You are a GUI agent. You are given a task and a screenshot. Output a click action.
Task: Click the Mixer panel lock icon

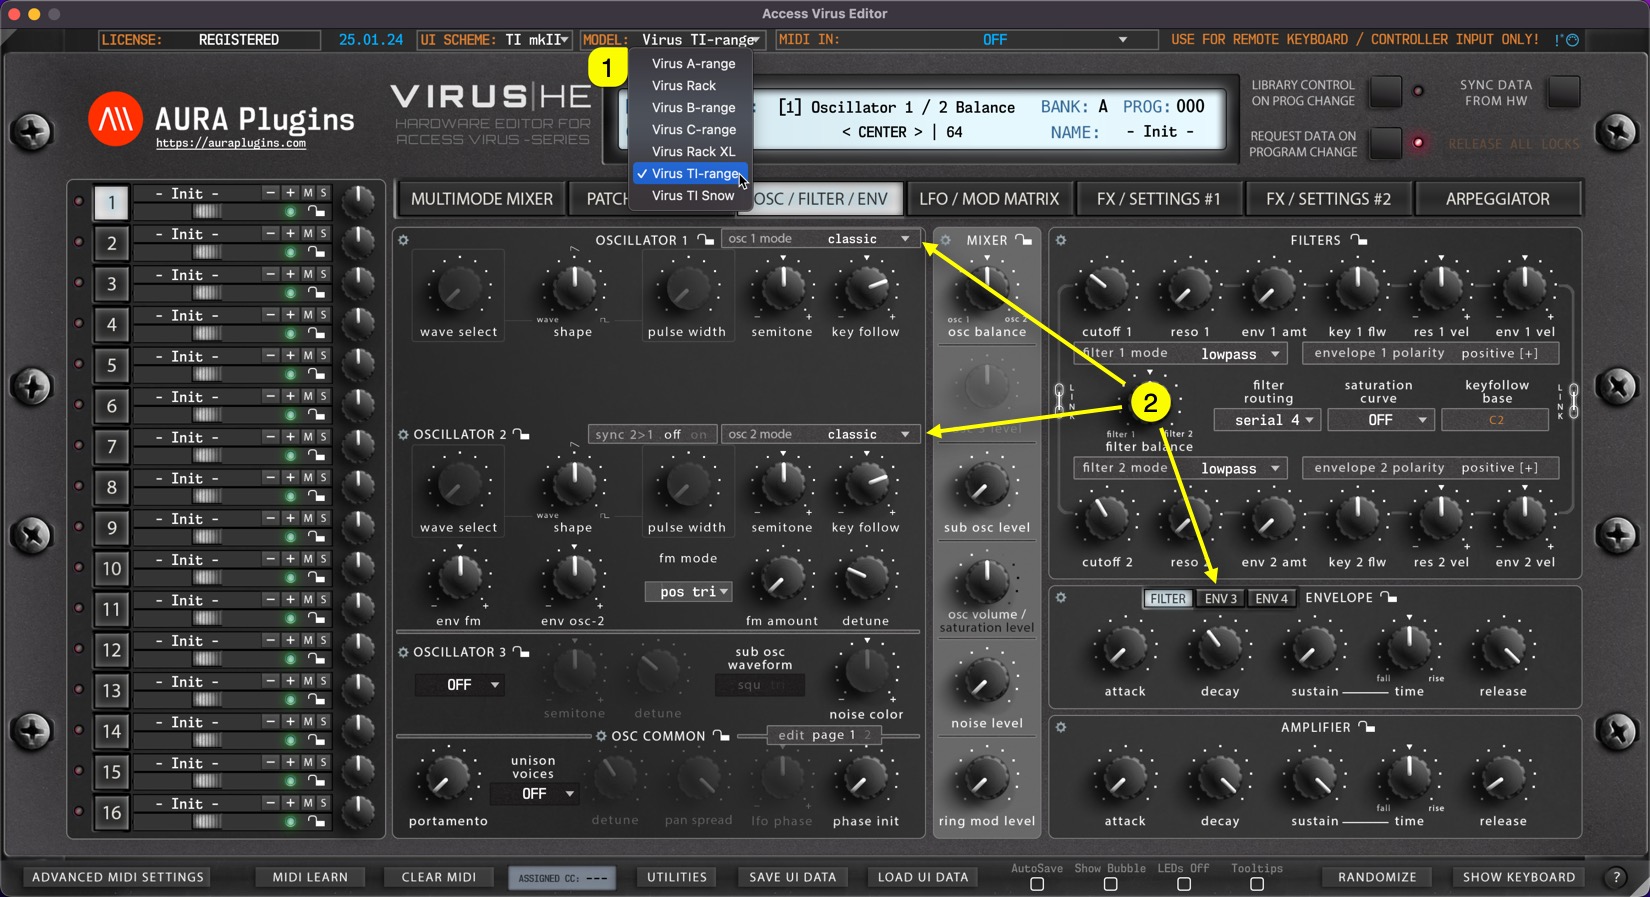tap(1024, 240)
